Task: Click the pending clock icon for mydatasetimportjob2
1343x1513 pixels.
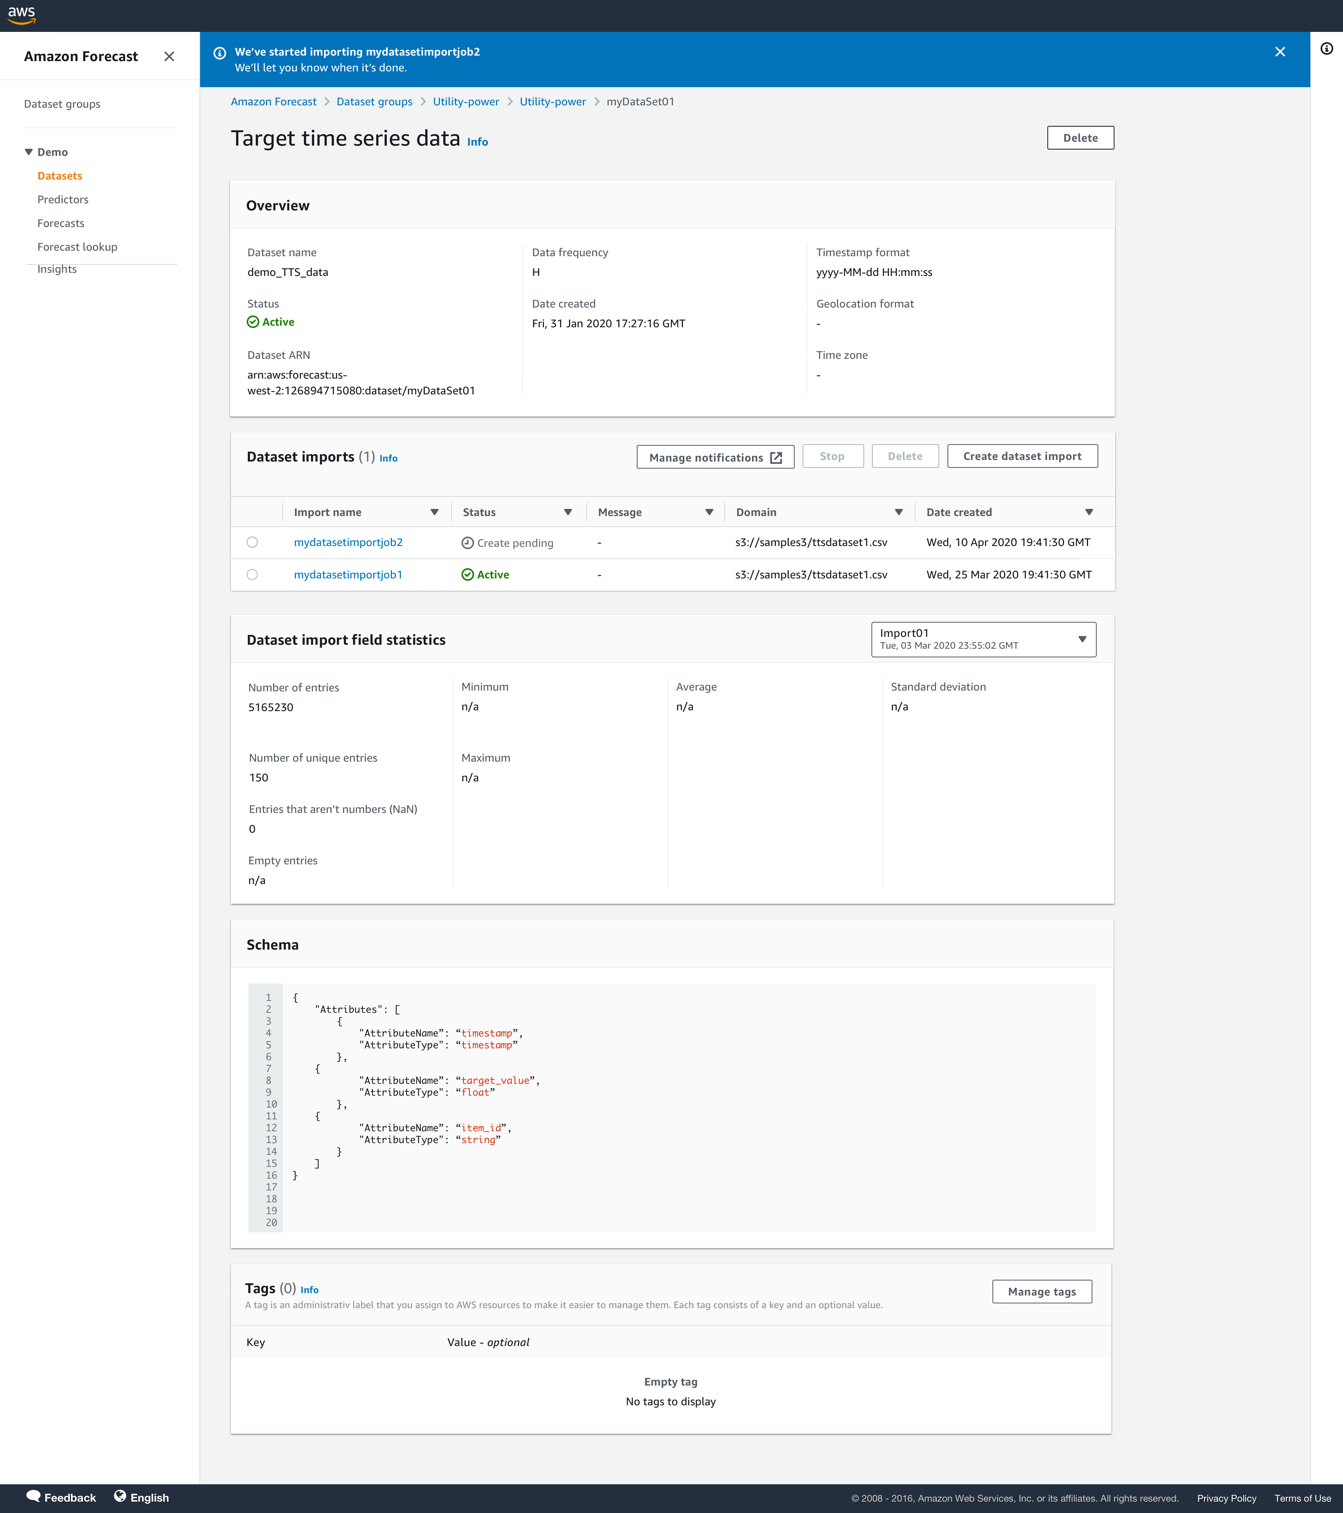Action: coord(467,543)
